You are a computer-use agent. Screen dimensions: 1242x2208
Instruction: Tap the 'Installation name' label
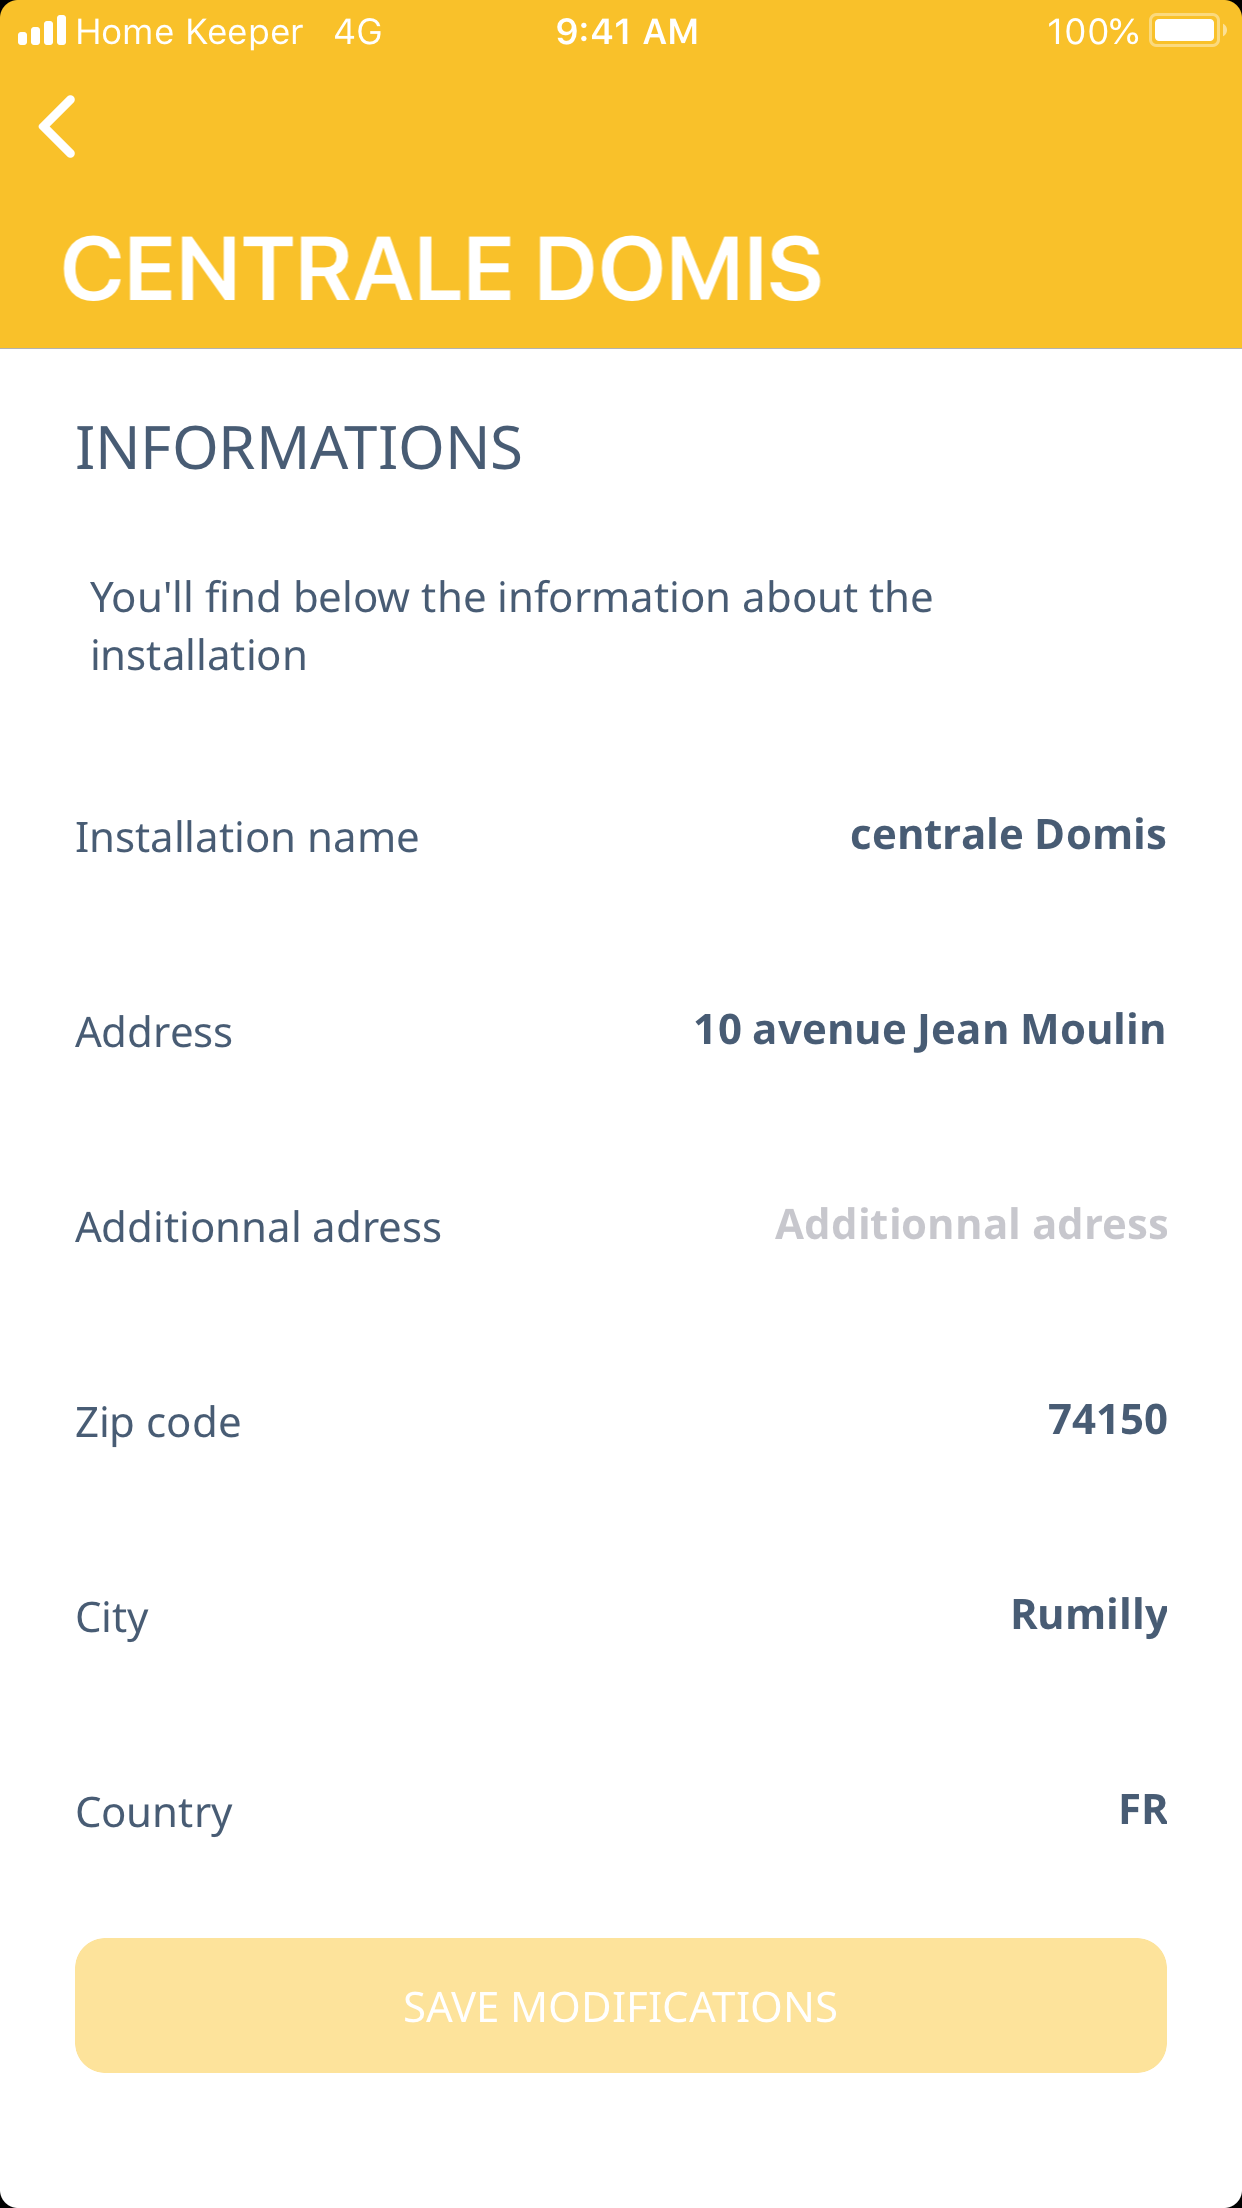(x=247, y=838)
